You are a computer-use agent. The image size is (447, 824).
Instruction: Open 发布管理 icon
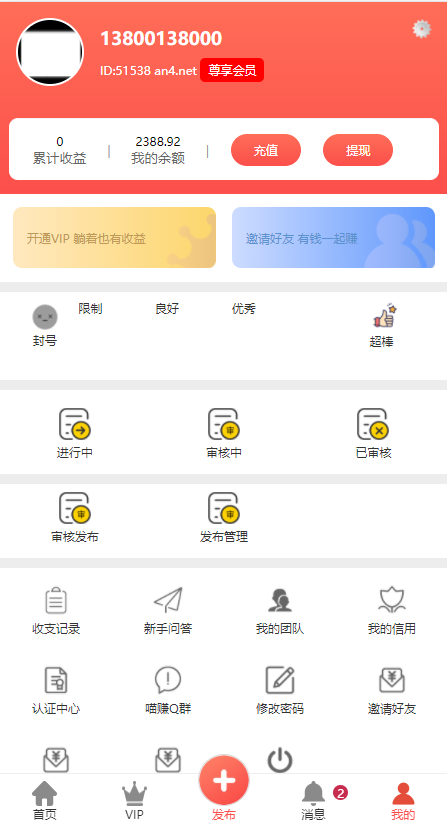224,508
